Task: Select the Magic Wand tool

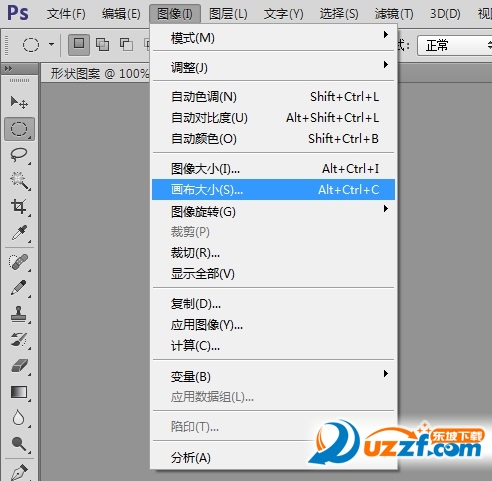Action: tap(19, 181)
